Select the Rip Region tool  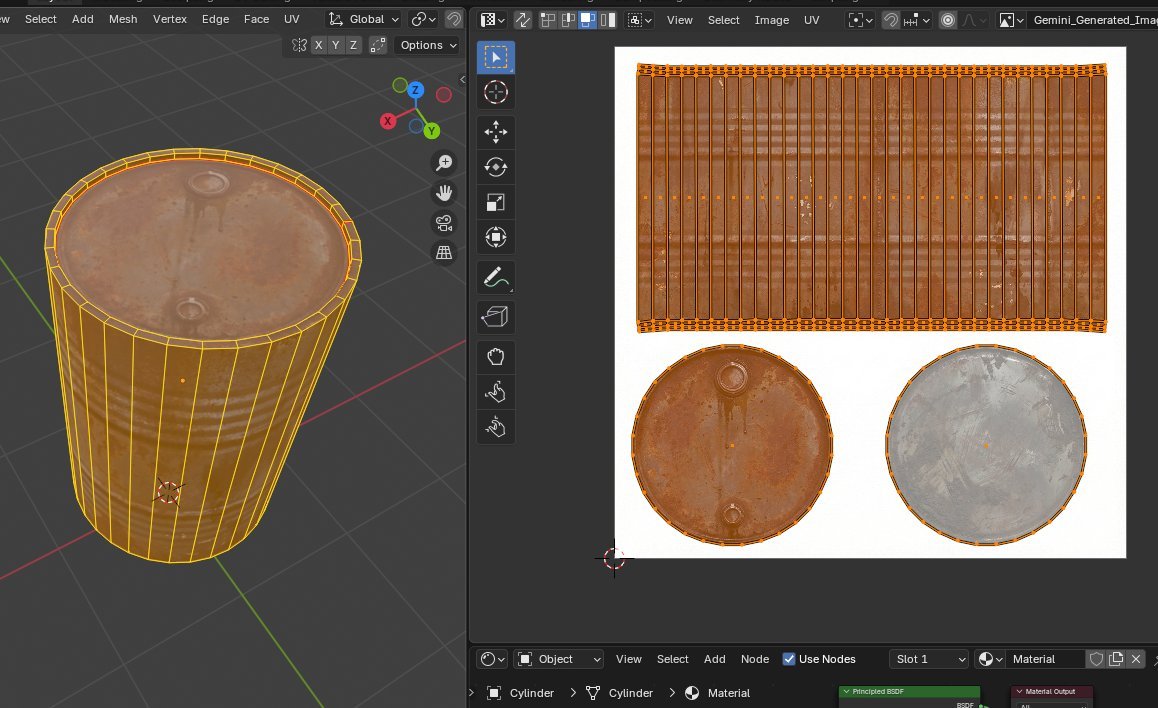tap(496, 317)
